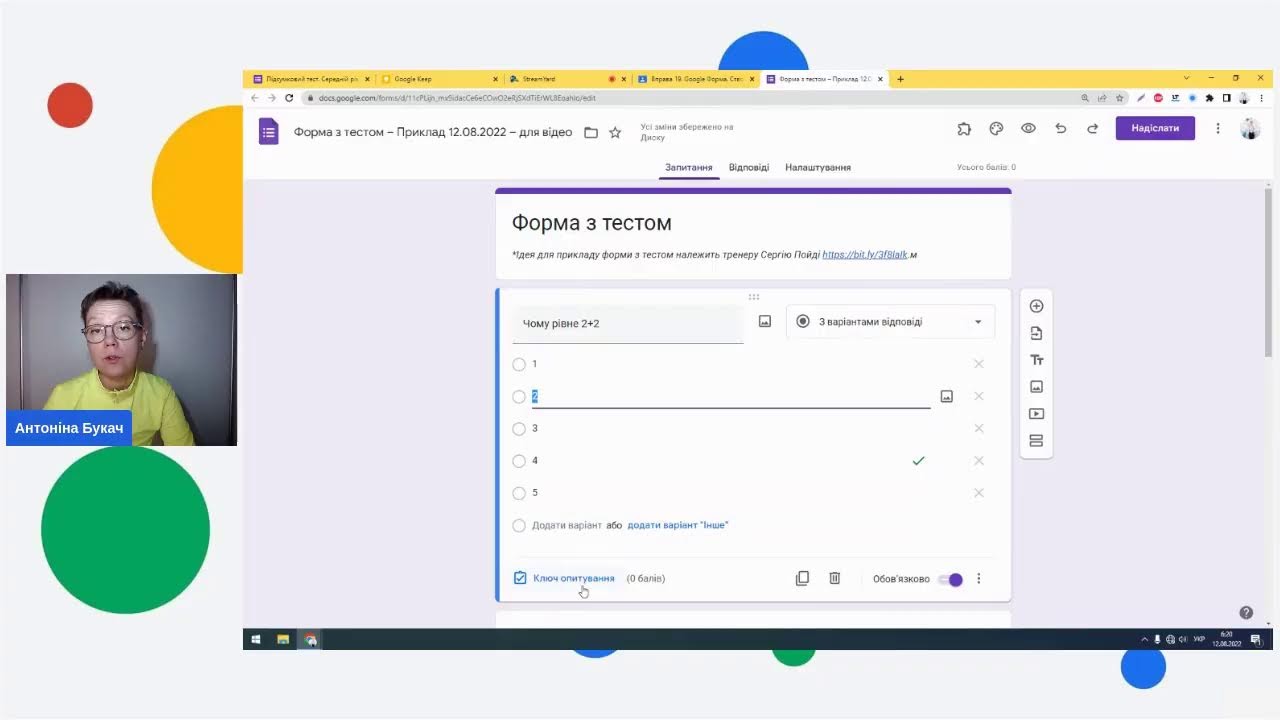Redo the last change
This screenshot has height=720, width=1280.
point(1093,128)
